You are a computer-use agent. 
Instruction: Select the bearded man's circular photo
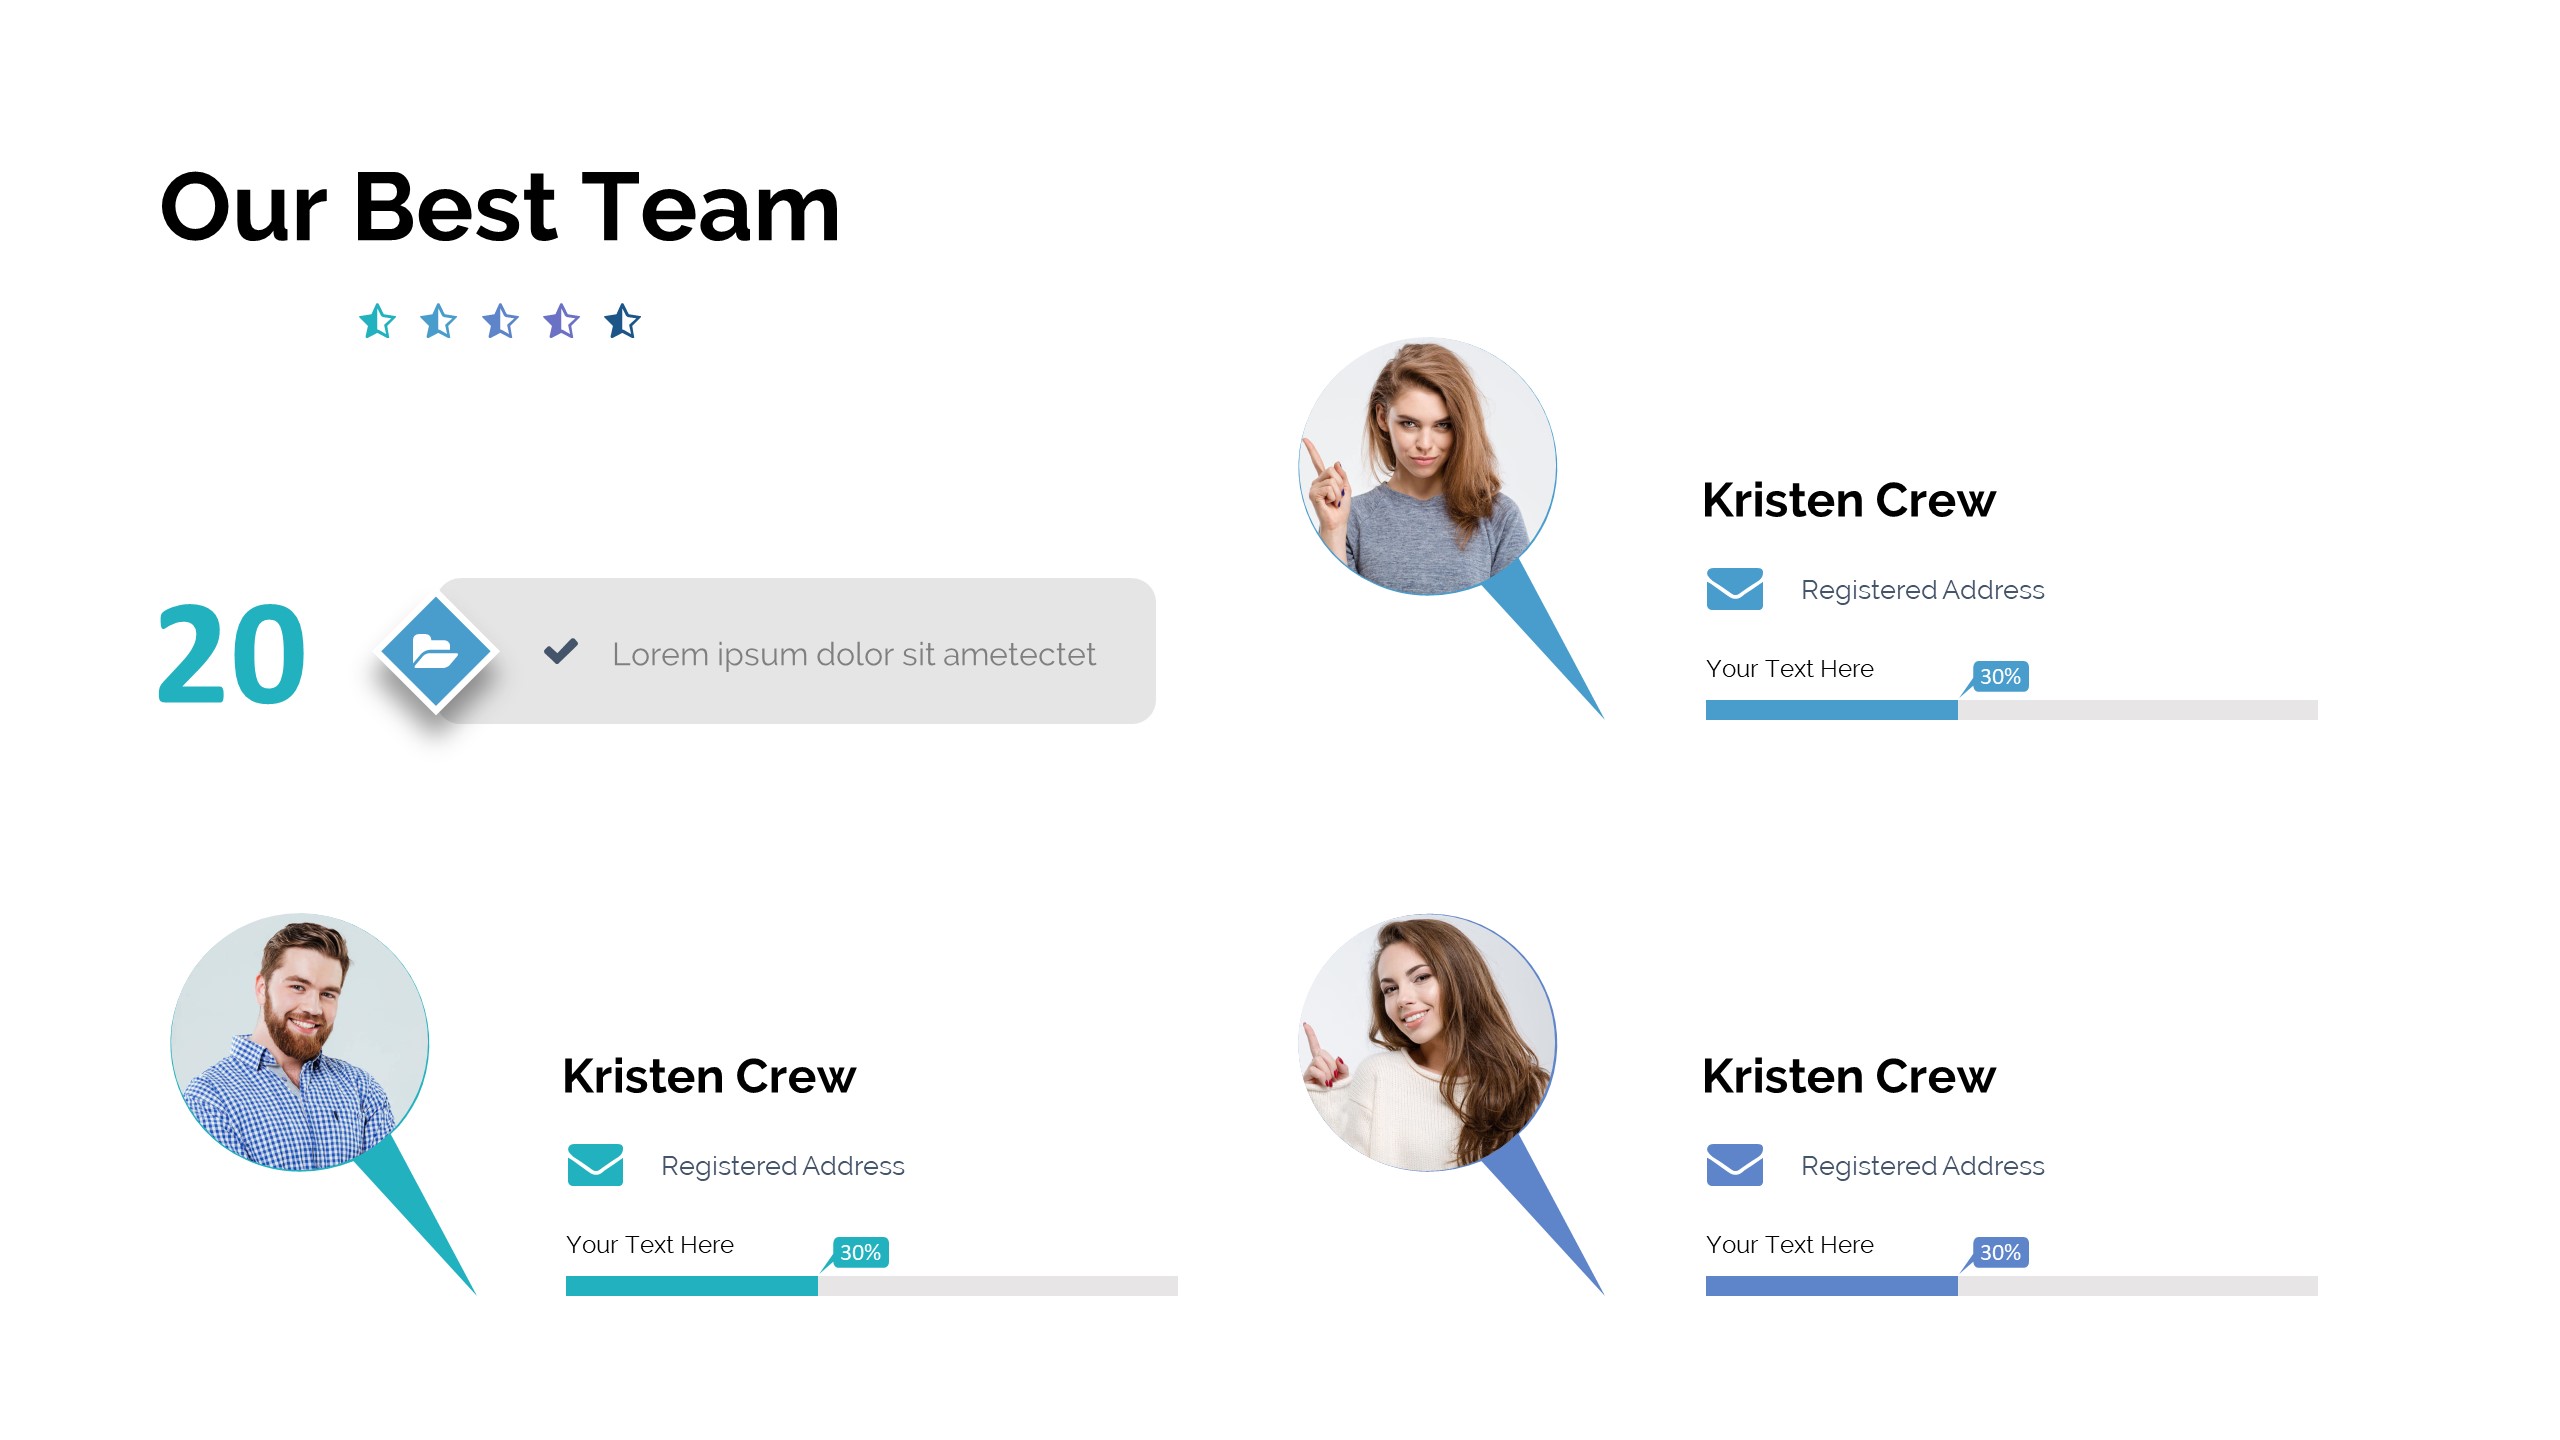tap(300, 1042)
